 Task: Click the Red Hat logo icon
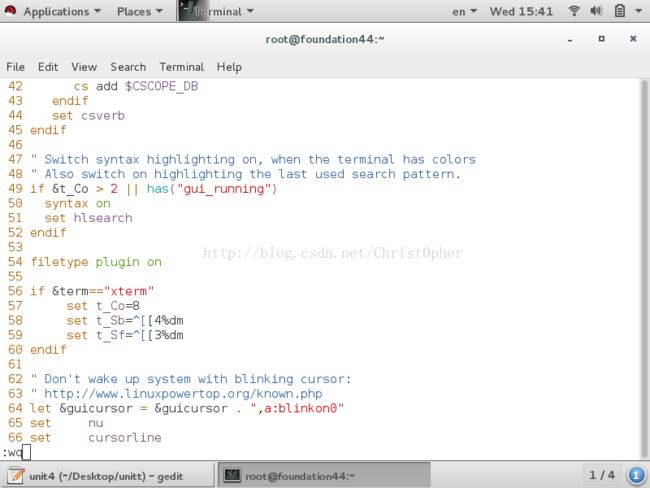(x=10, y=11)
